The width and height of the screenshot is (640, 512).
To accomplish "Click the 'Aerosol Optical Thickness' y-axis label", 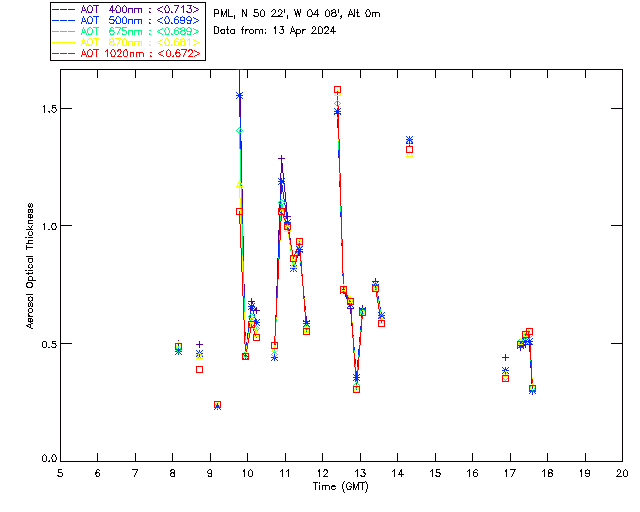I will [30, 266].
